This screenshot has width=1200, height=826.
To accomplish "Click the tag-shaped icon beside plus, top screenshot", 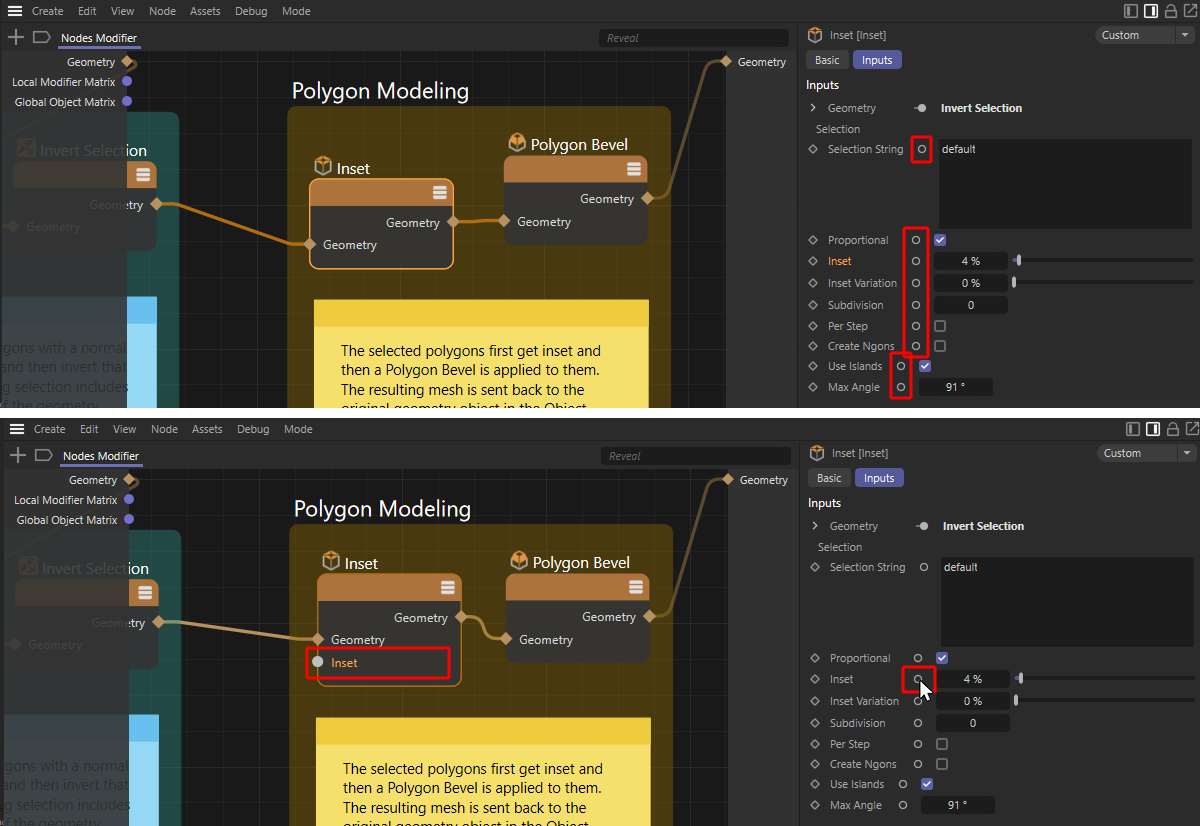I will (x=42, y=38).
